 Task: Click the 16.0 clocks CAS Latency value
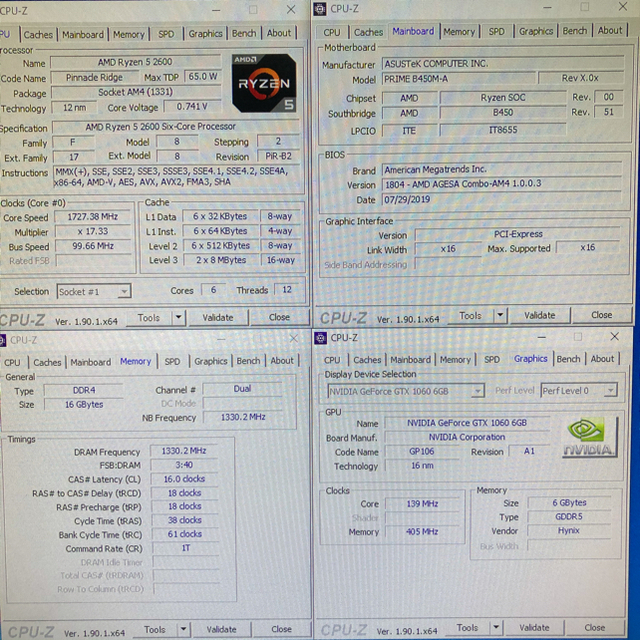(184, 479)
